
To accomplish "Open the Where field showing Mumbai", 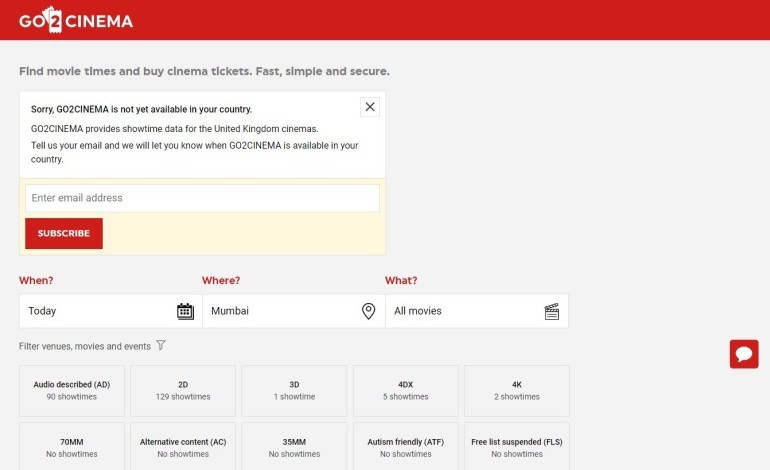I will click(294, 311).
